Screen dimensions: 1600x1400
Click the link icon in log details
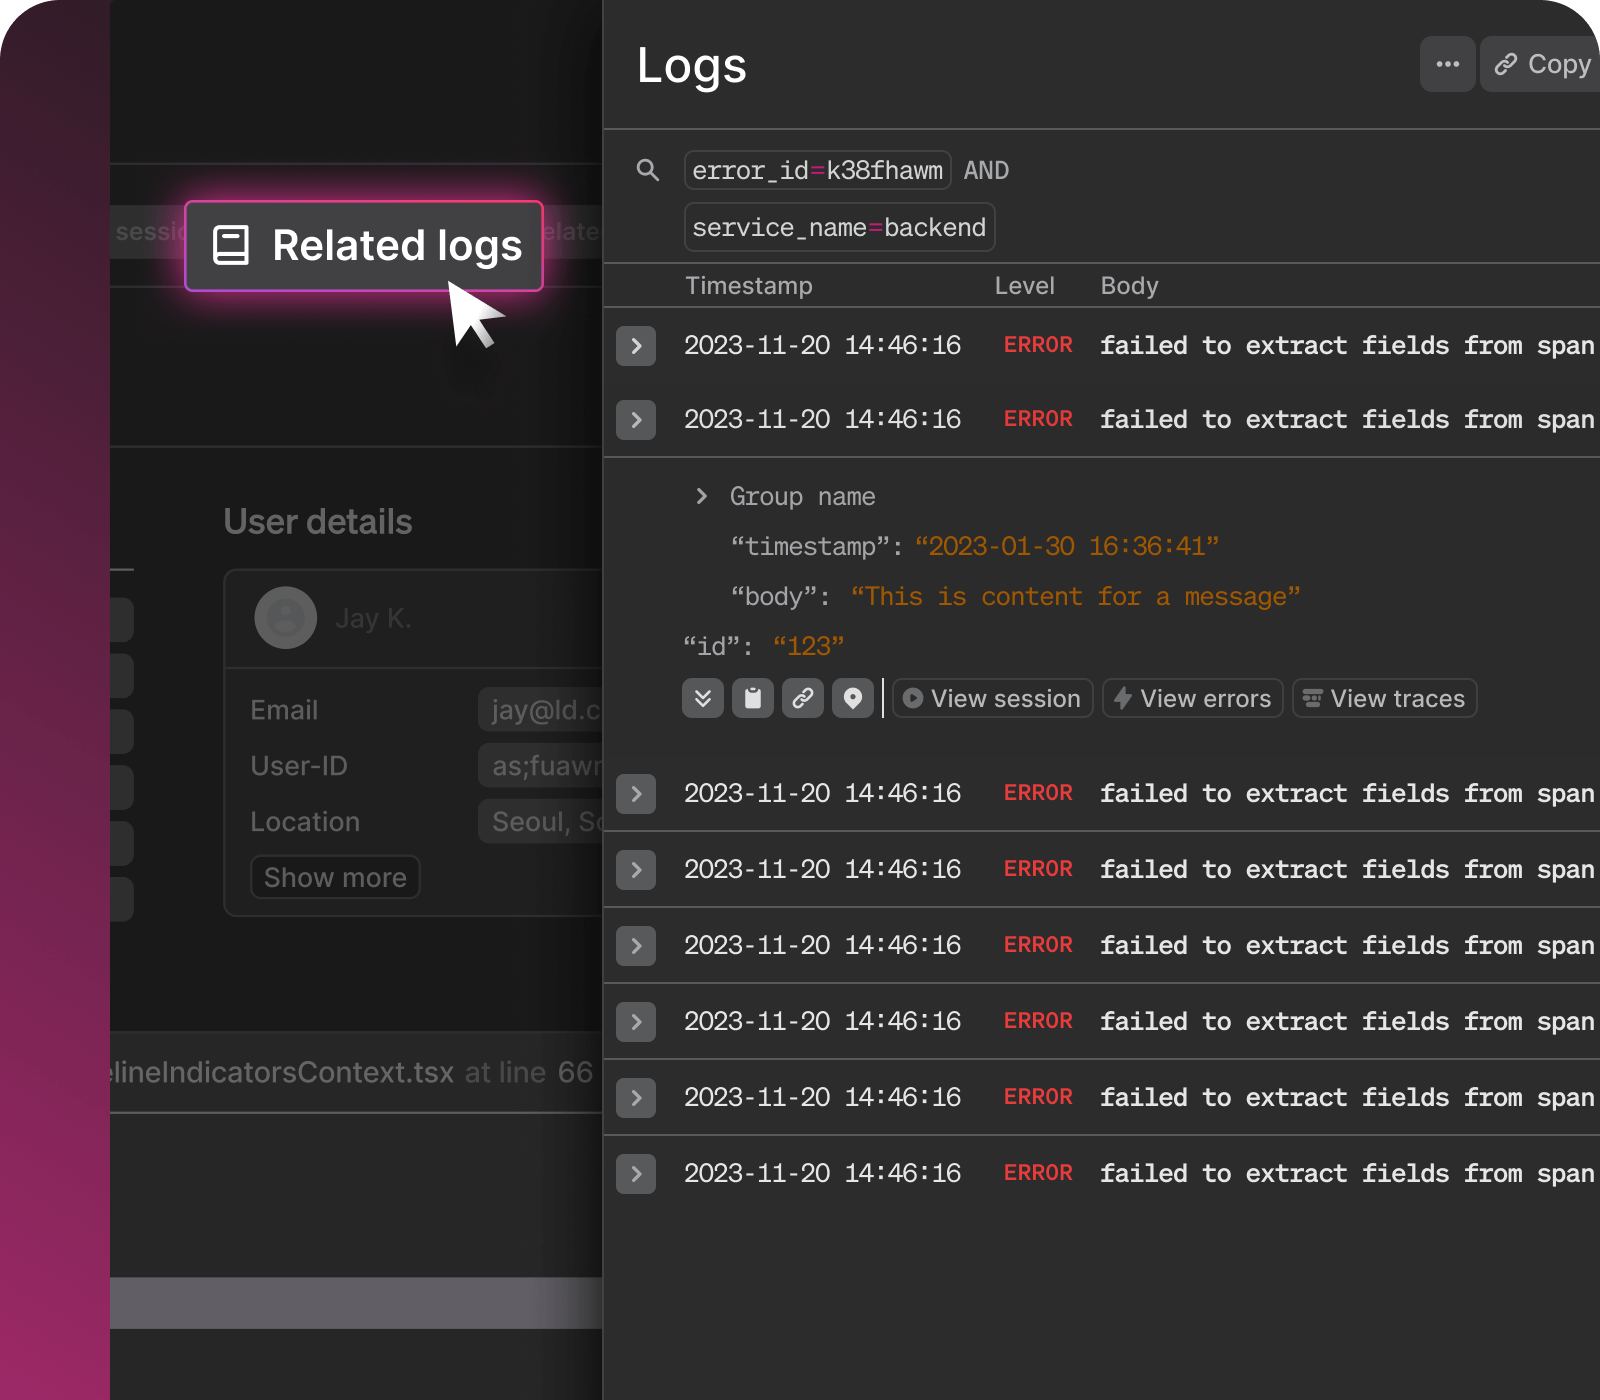pyautogui.click(x=803, y=698)
